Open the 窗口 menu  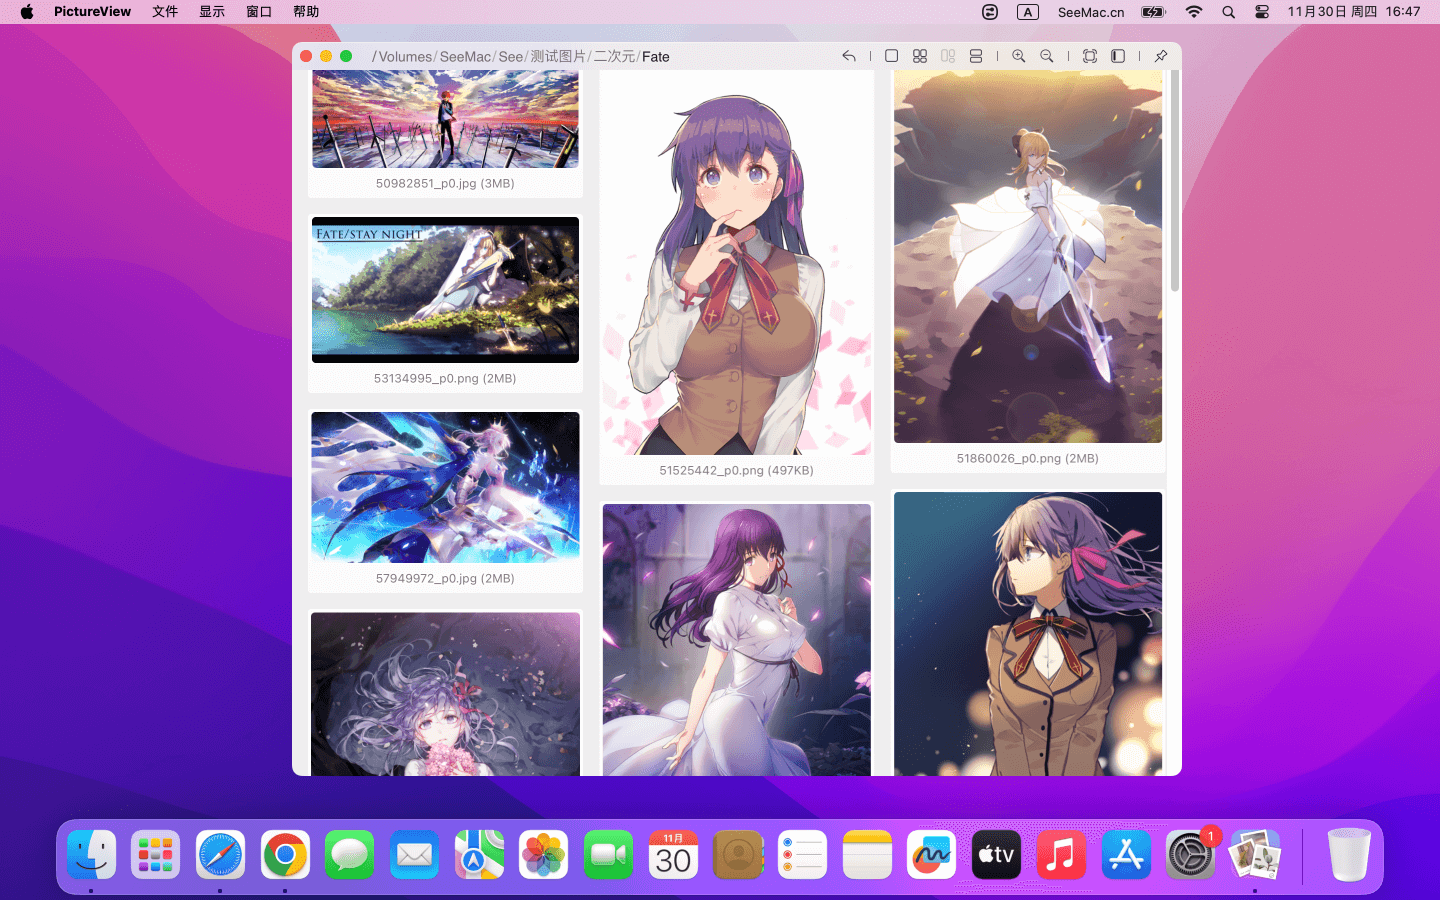coord(259,12)
